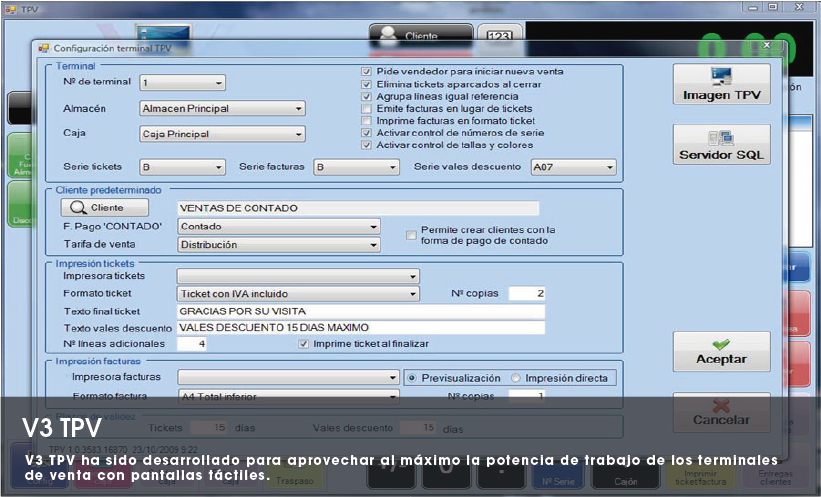Click the 123 keypad icon in toolbar
The width and height of the screenshot is (821, 497).
click(x=499, y=36)
